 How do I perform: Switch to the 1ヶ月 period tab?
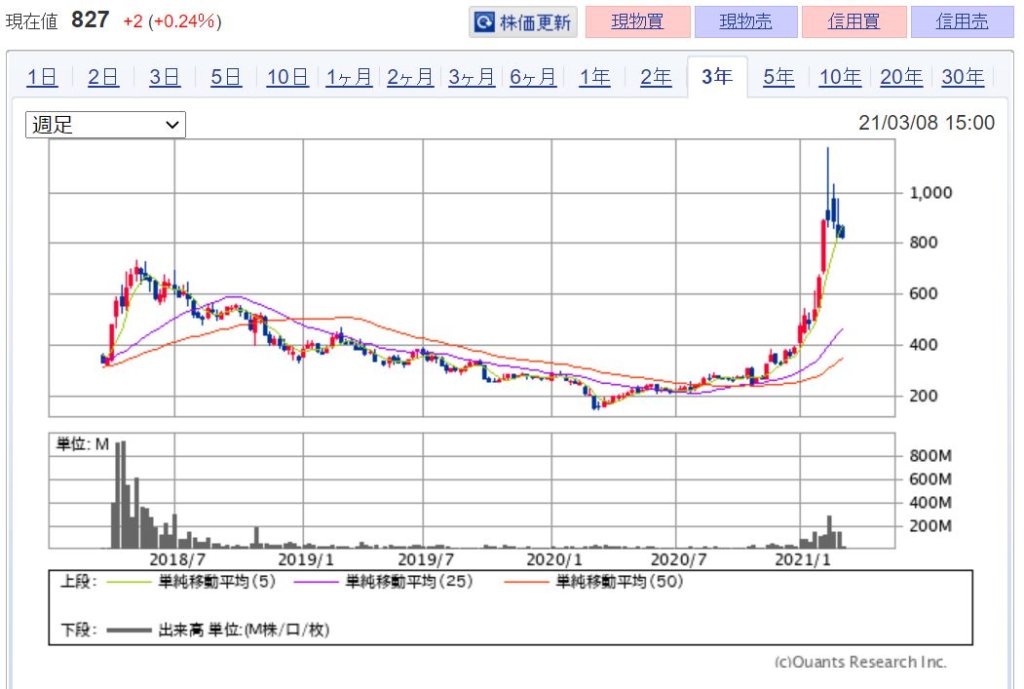349,77
